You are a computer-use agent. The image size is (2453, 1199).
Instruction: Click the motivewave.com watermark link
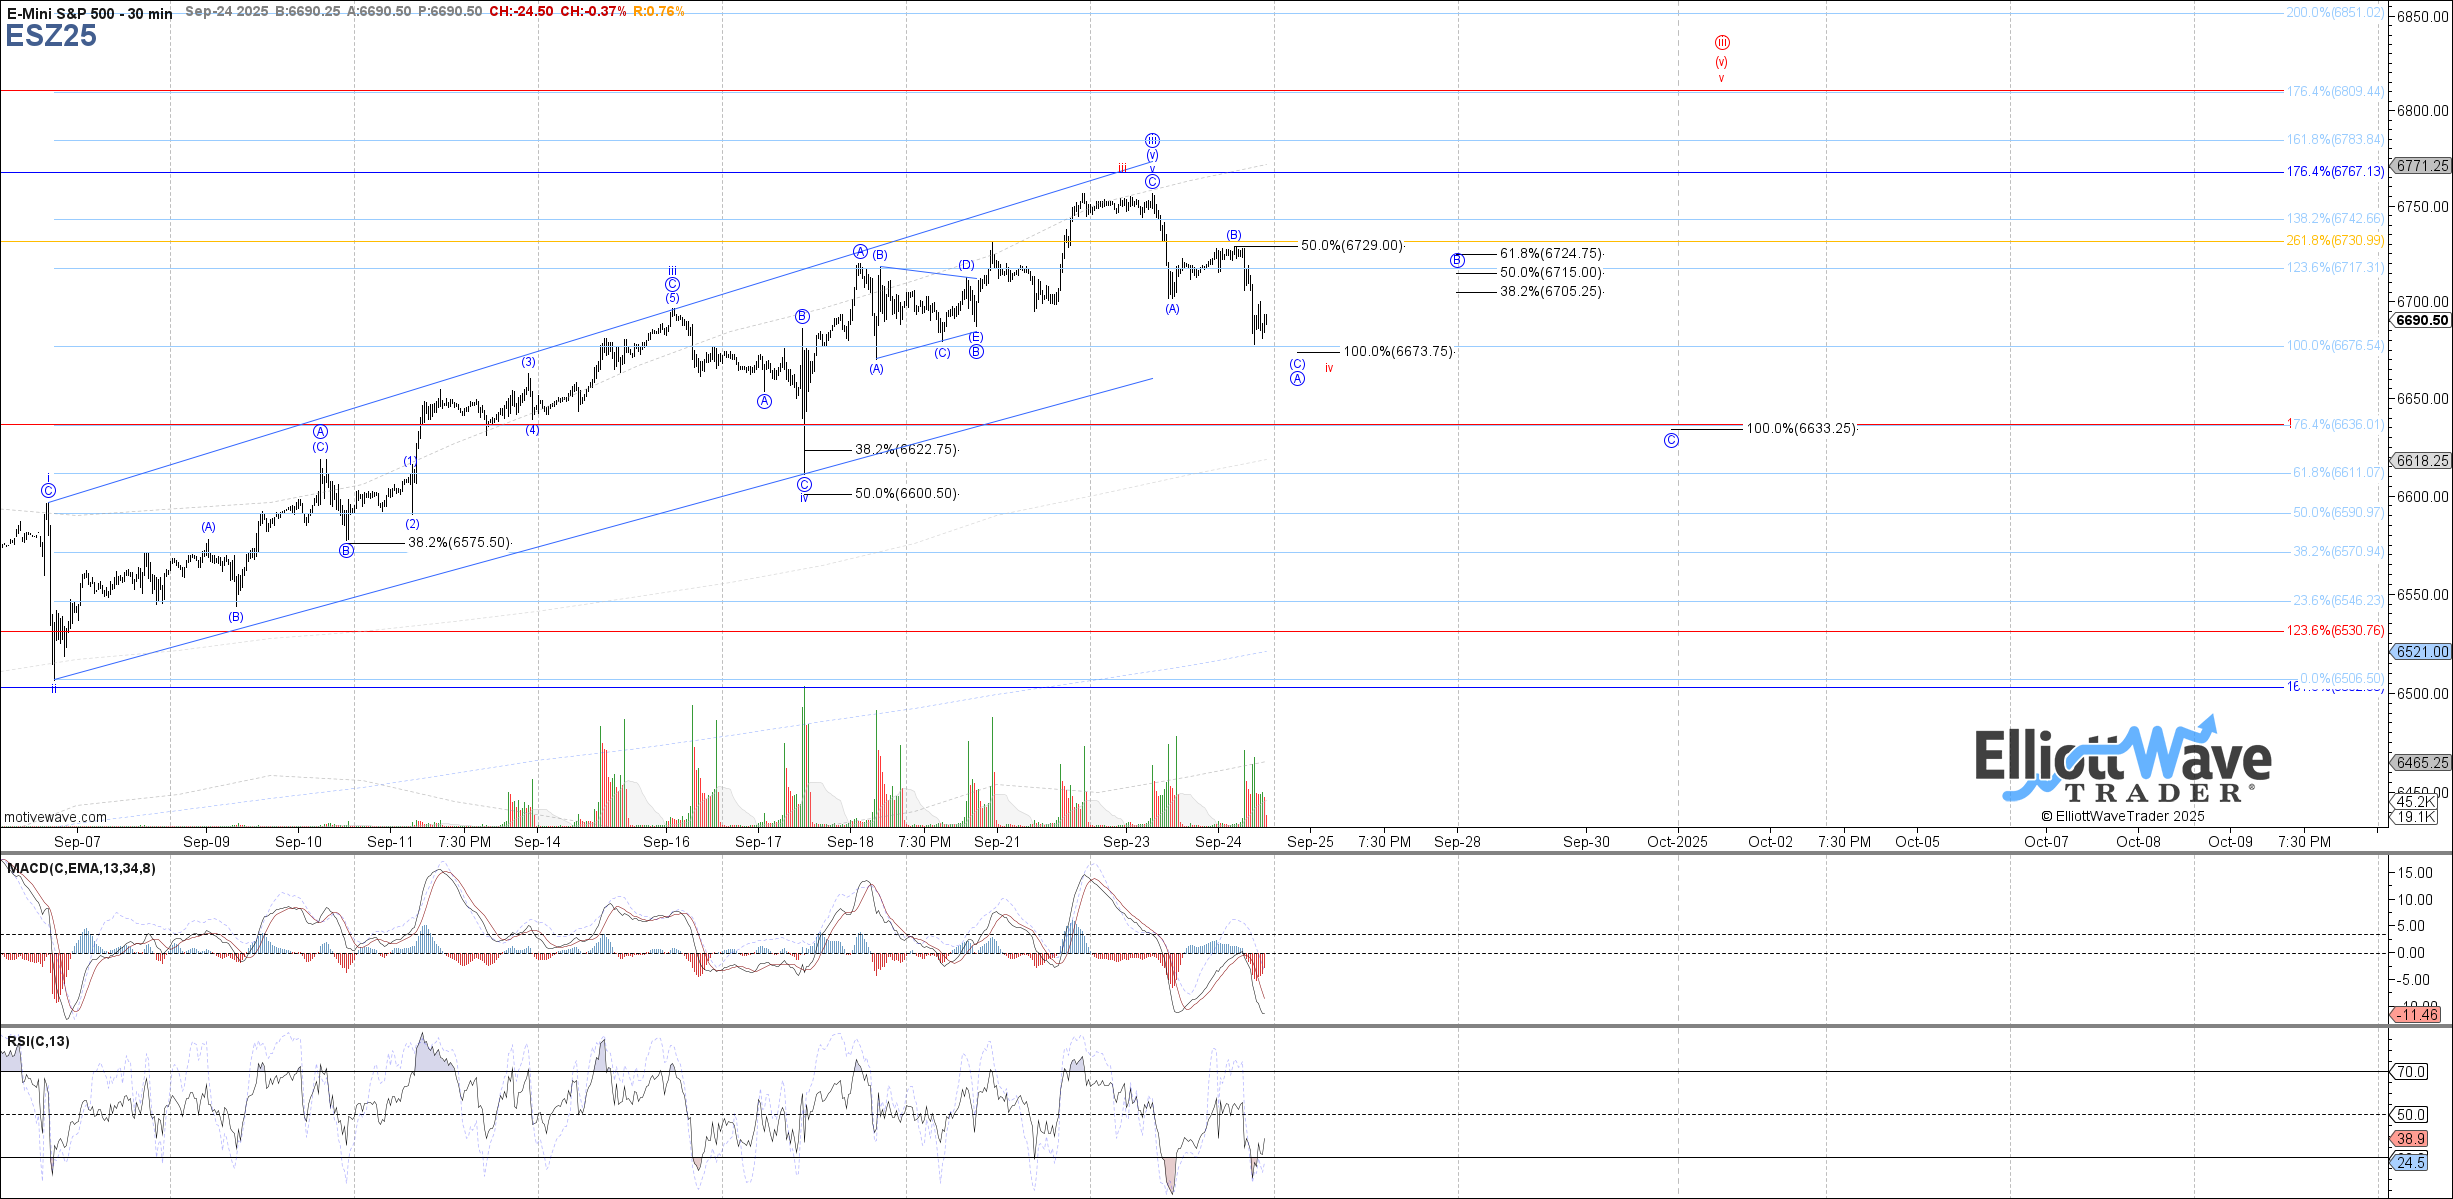pos(55,817)
